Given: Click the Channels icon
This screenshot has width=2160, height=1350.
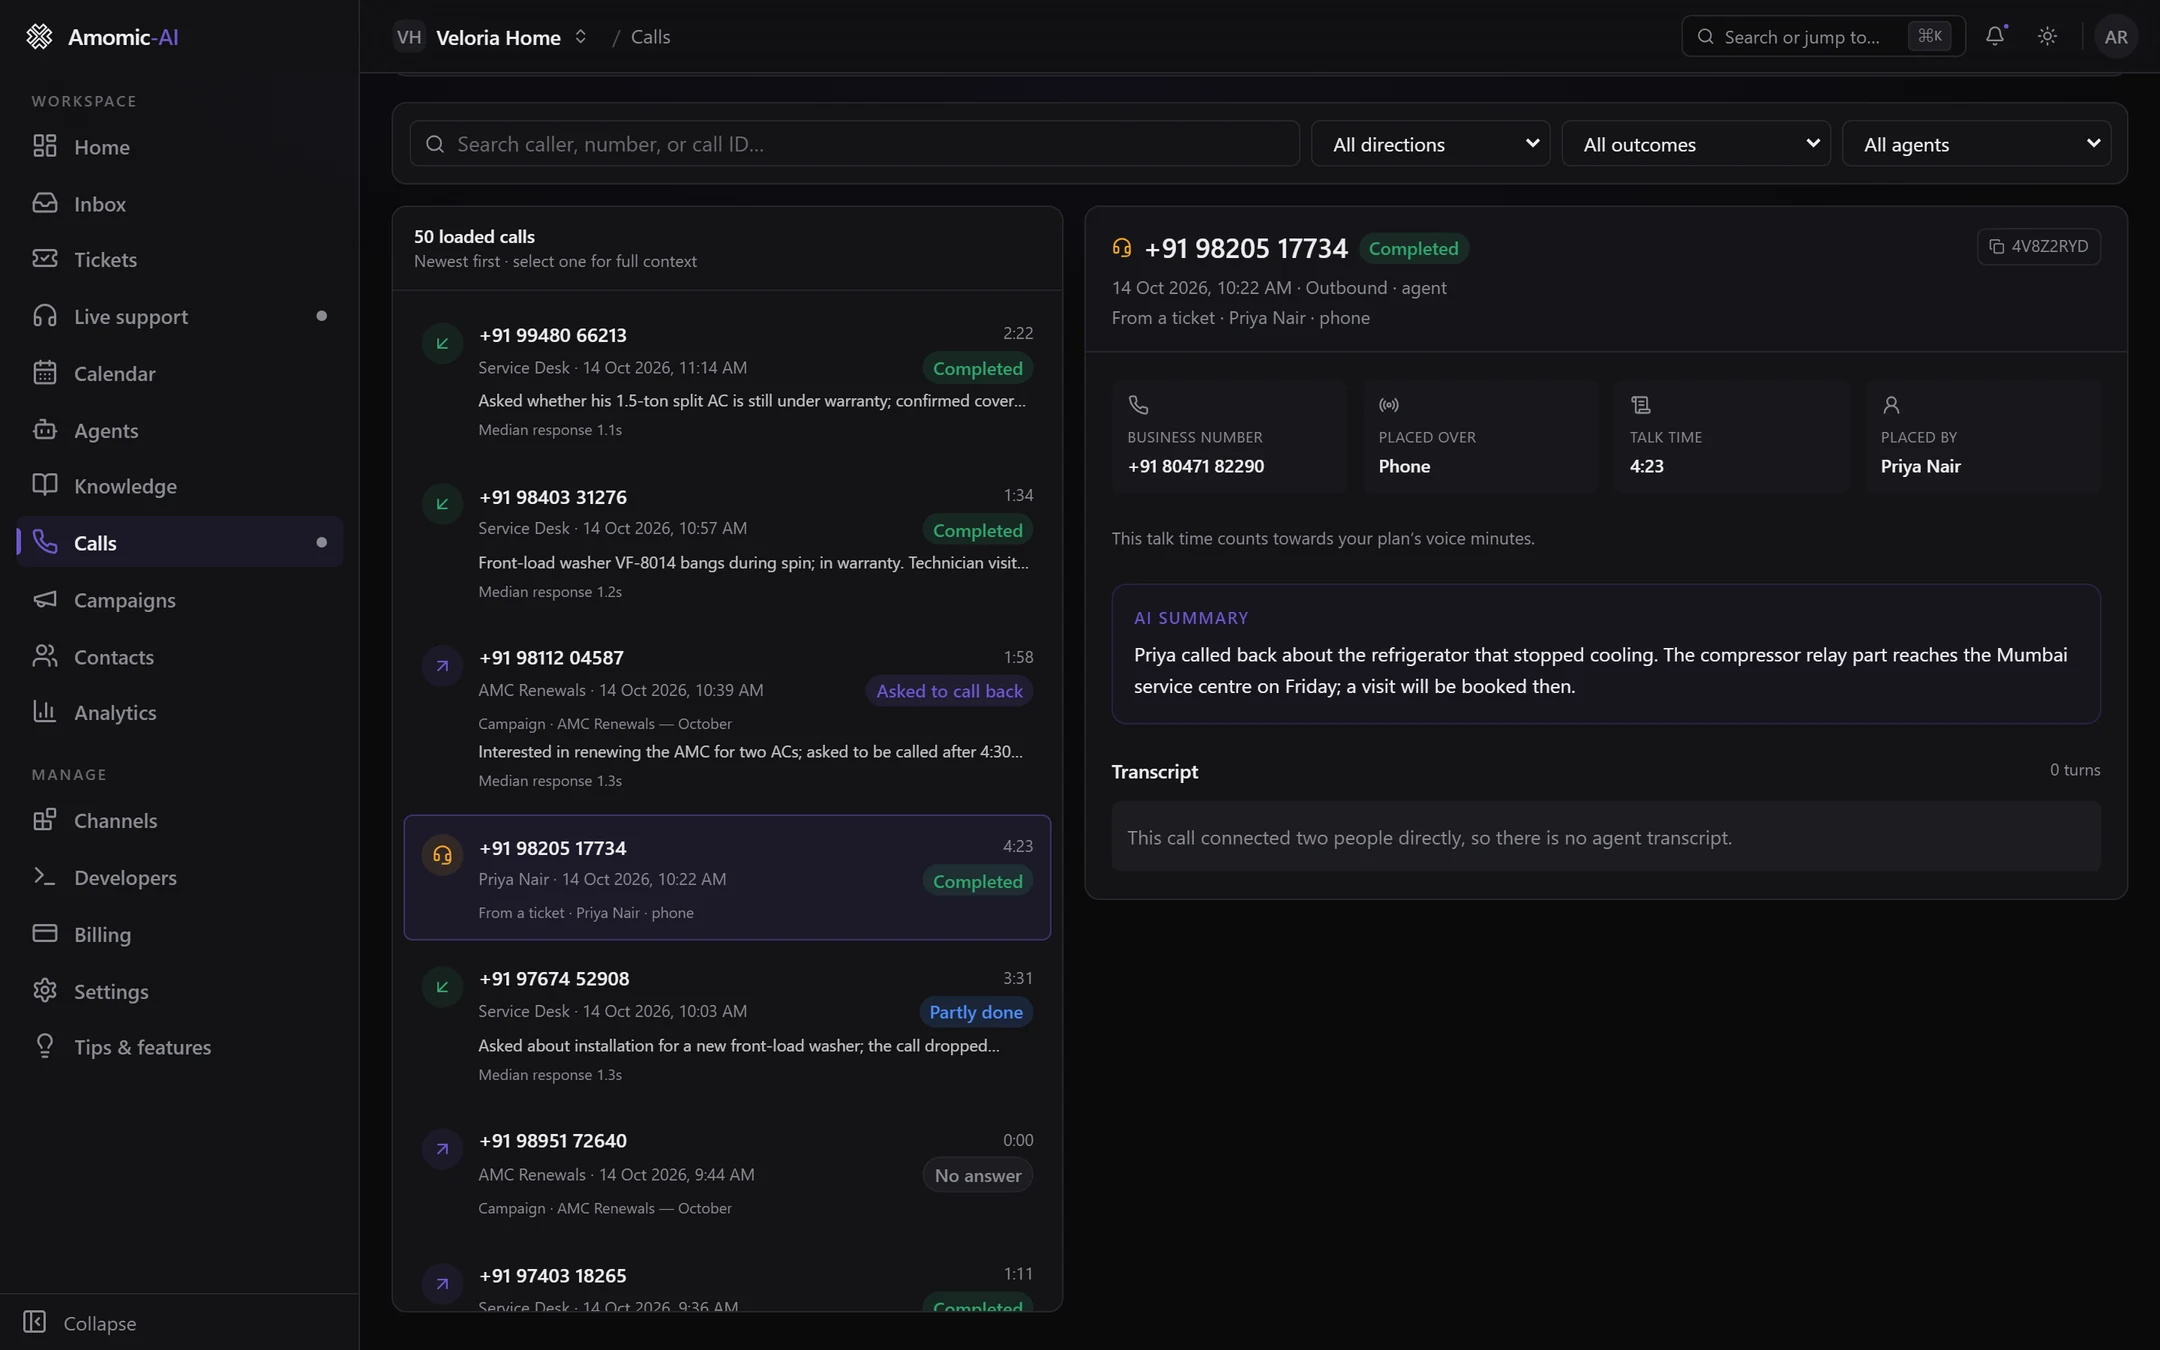Looking at the screenshot, I should pyautogui.click(x=44, y=820).
